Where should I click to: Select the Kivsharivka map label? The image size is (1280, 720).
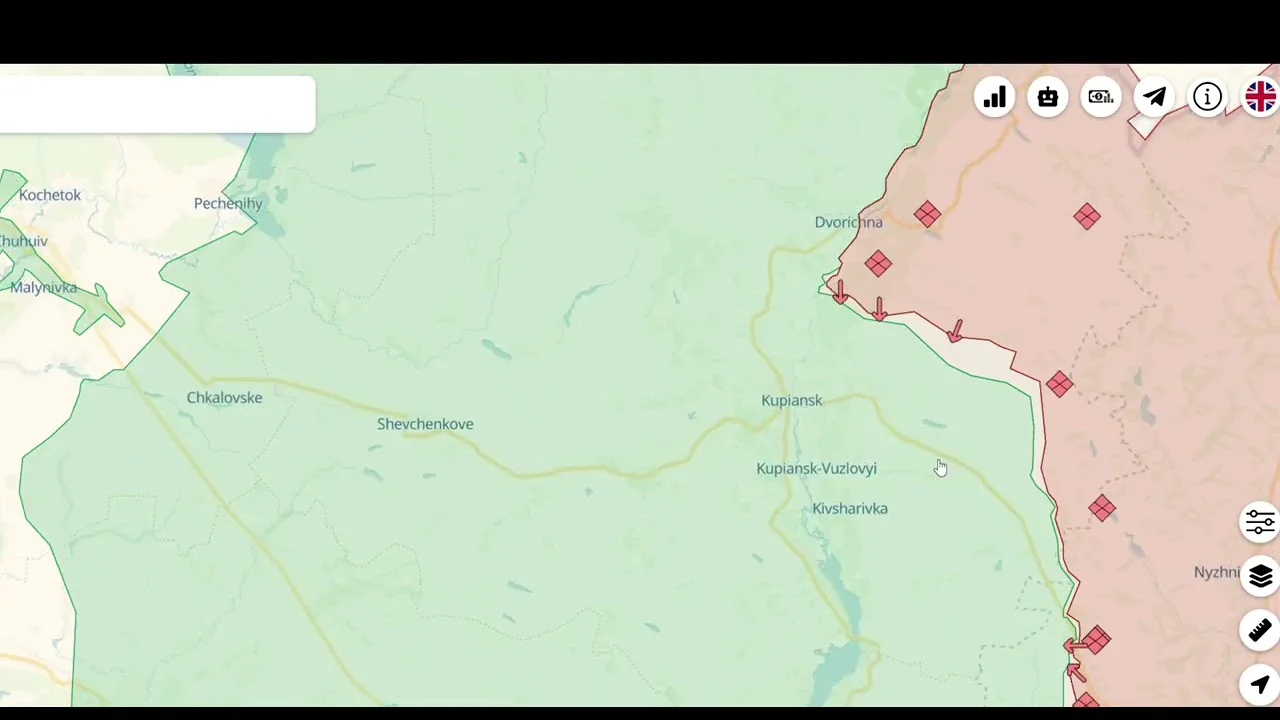[x=850, y=509]
